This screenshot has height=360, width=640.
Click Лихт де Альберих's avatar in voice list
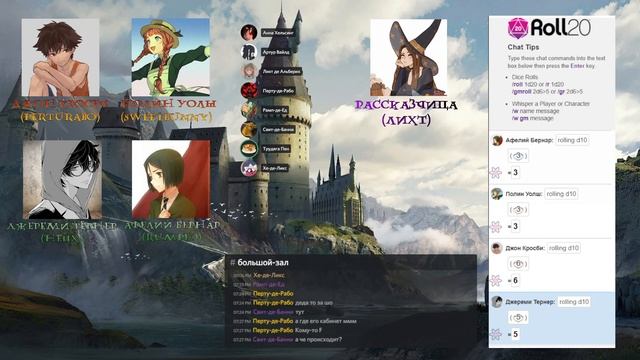(x=249, y=71)
